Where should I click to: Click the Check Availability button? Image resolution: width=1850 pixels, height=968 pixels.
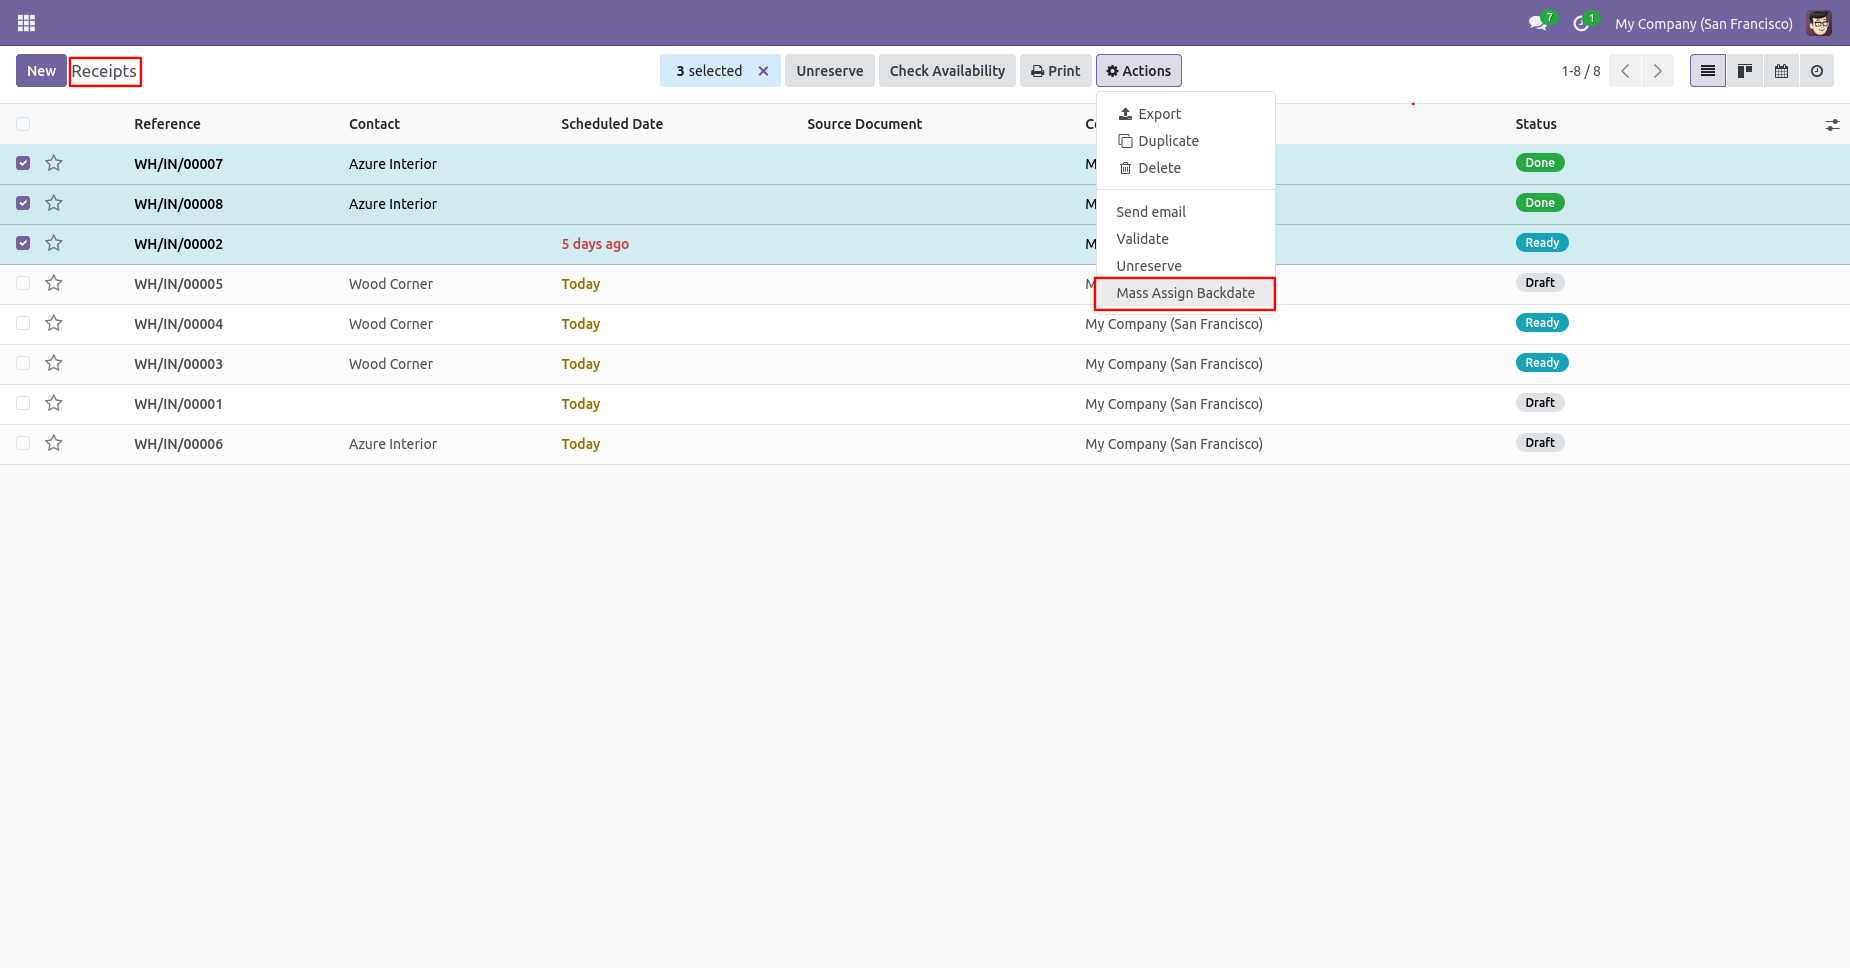coord(947,71)
